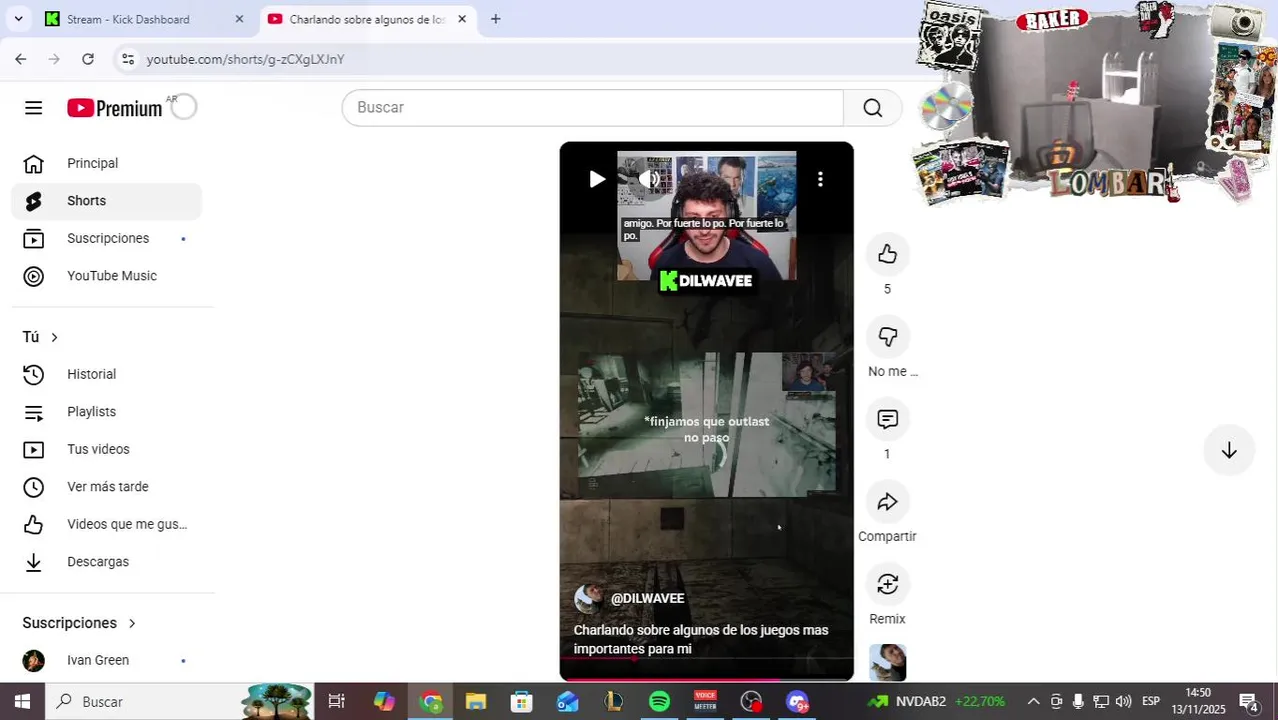Open Microsoft Store from taskbar
The image size is (1278, 720).
click(522, 702)
